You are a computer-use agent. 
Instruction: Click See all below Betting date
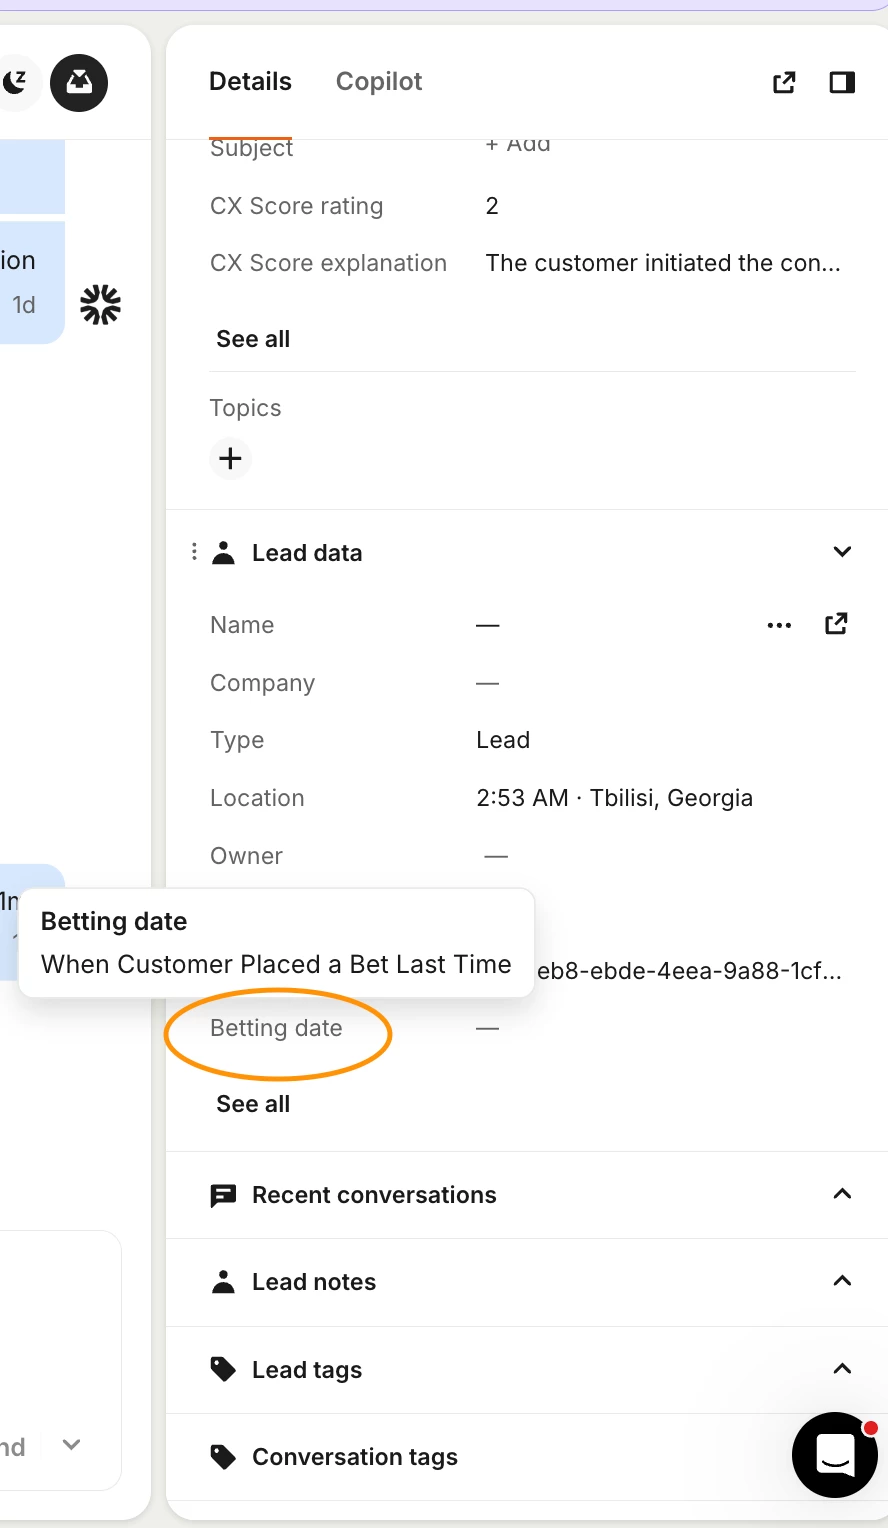click(253, 1104)
